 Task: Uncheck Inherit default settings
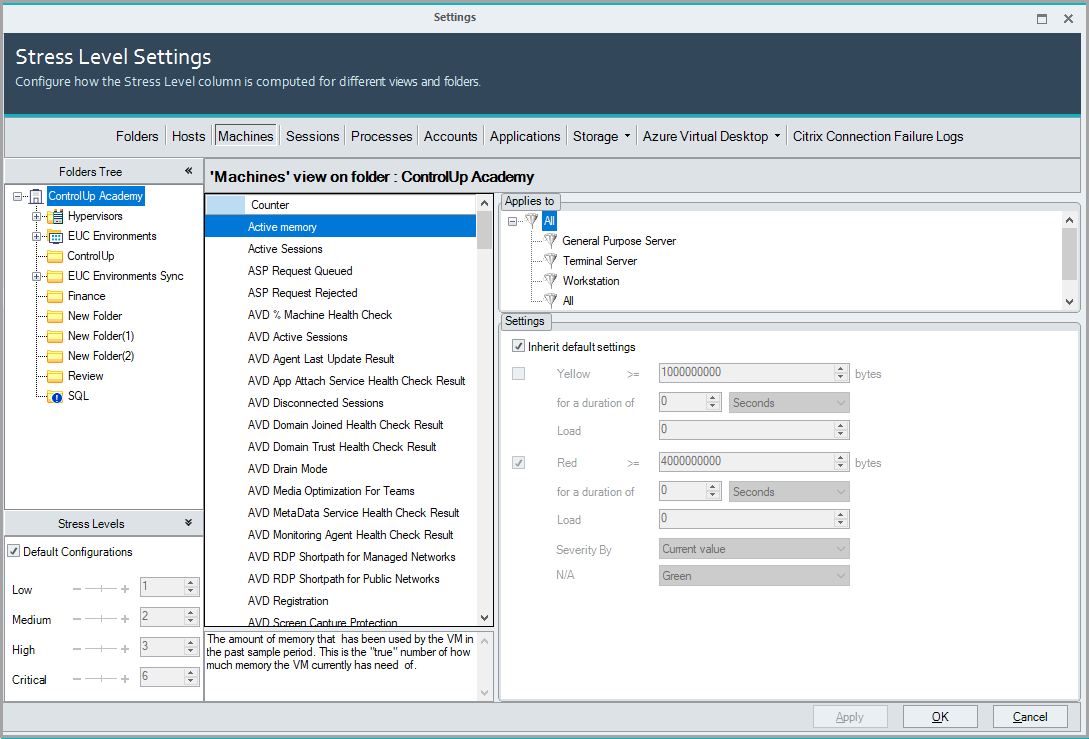coord(518,347)
